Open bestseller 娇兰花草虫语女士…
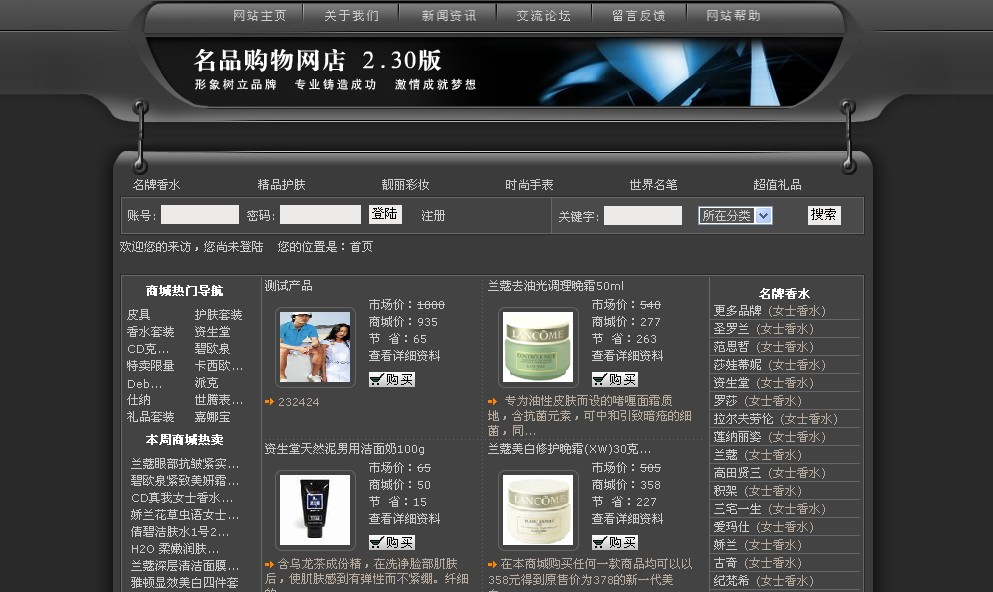 185,515
